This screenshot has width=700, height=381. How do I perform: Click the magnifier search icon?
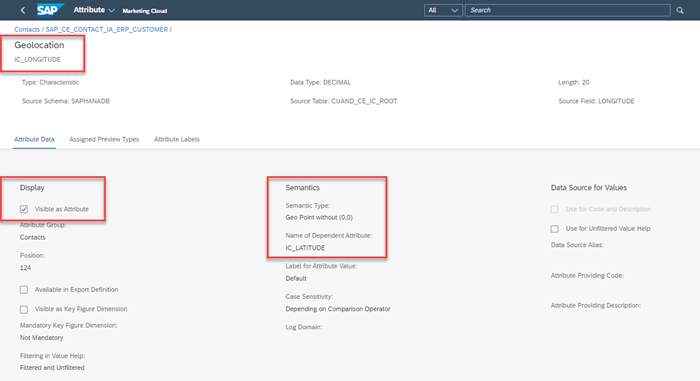click(679, 10)
